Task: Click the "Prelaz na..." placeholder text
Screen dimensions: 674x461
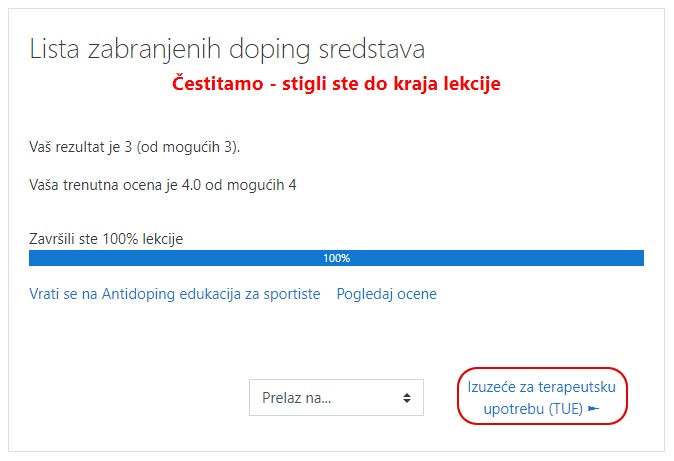Action: [296, 398]
